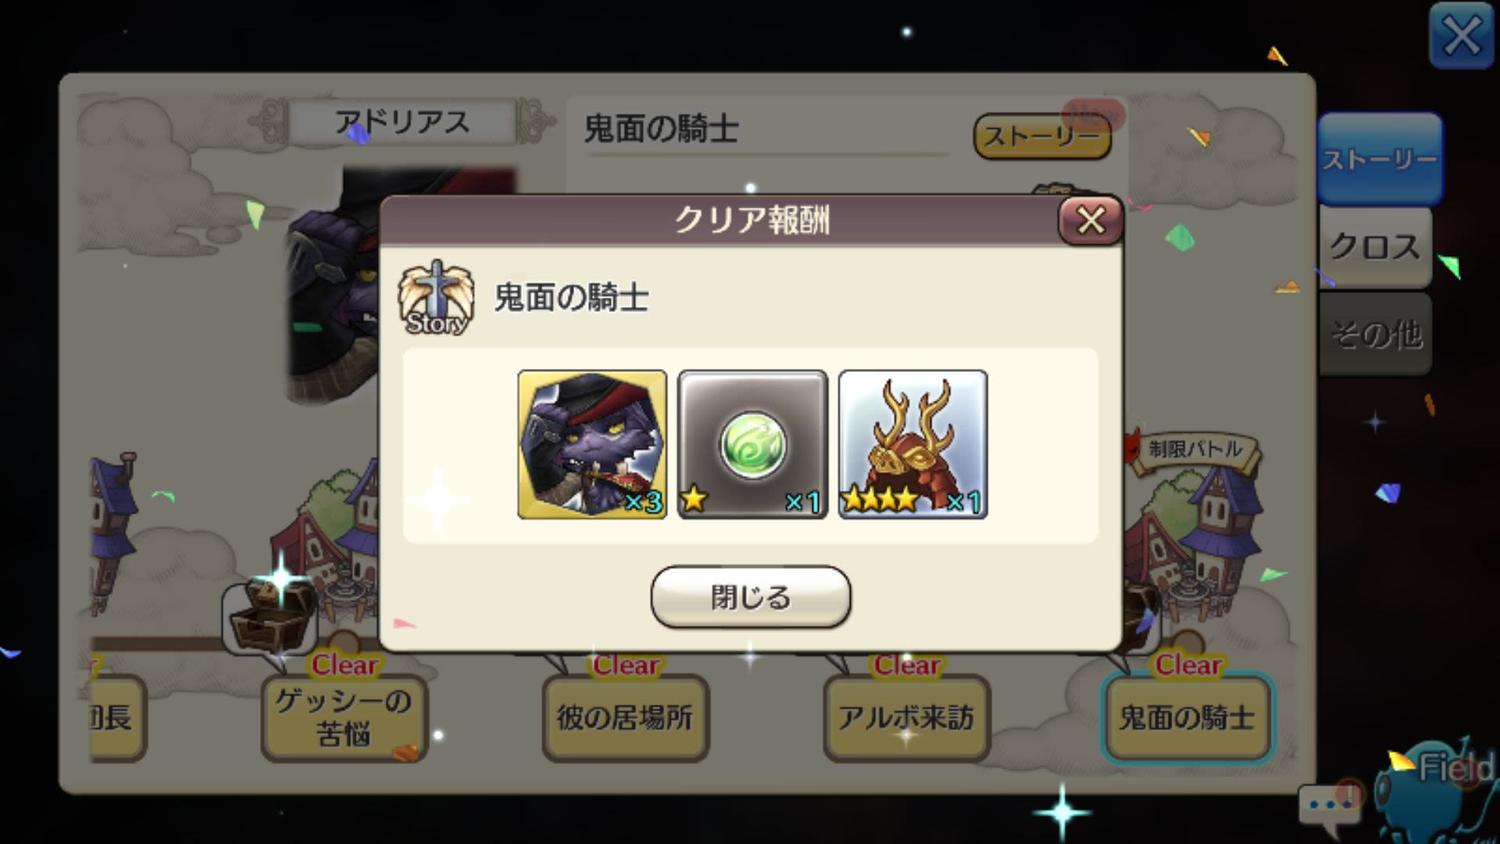Tap the antlered samurai helmet reward
Image resolution: width=1500 pixels, height=844 pixels.
point(912,444)
